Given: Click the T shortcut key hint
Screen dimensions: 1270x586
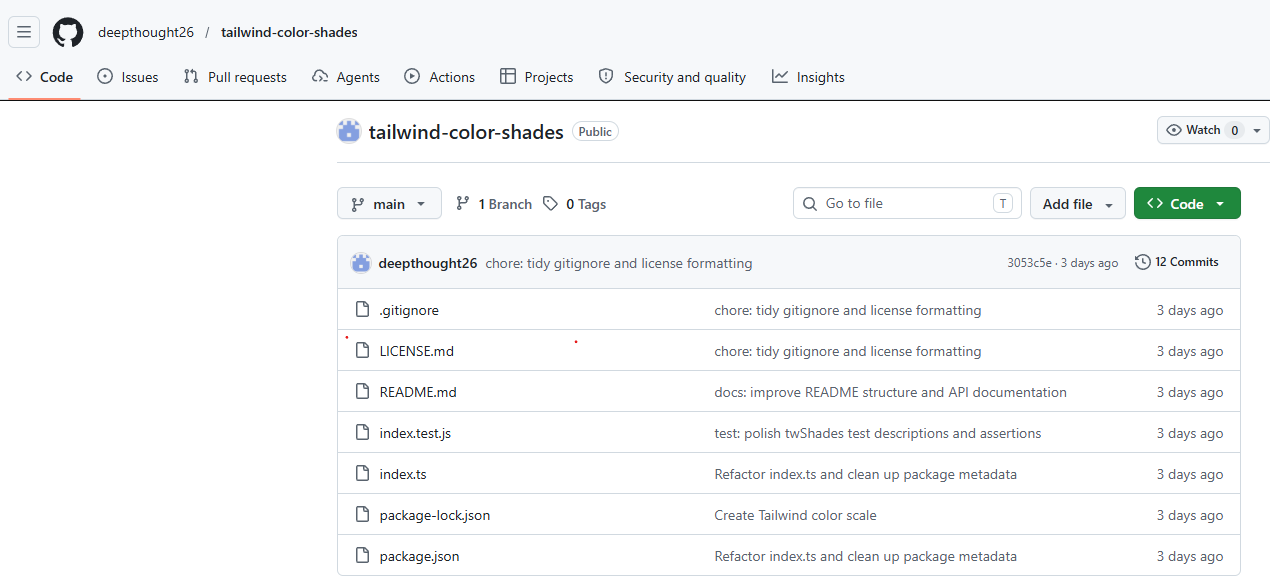Looking at the screenshot, I should [1003, 203].
